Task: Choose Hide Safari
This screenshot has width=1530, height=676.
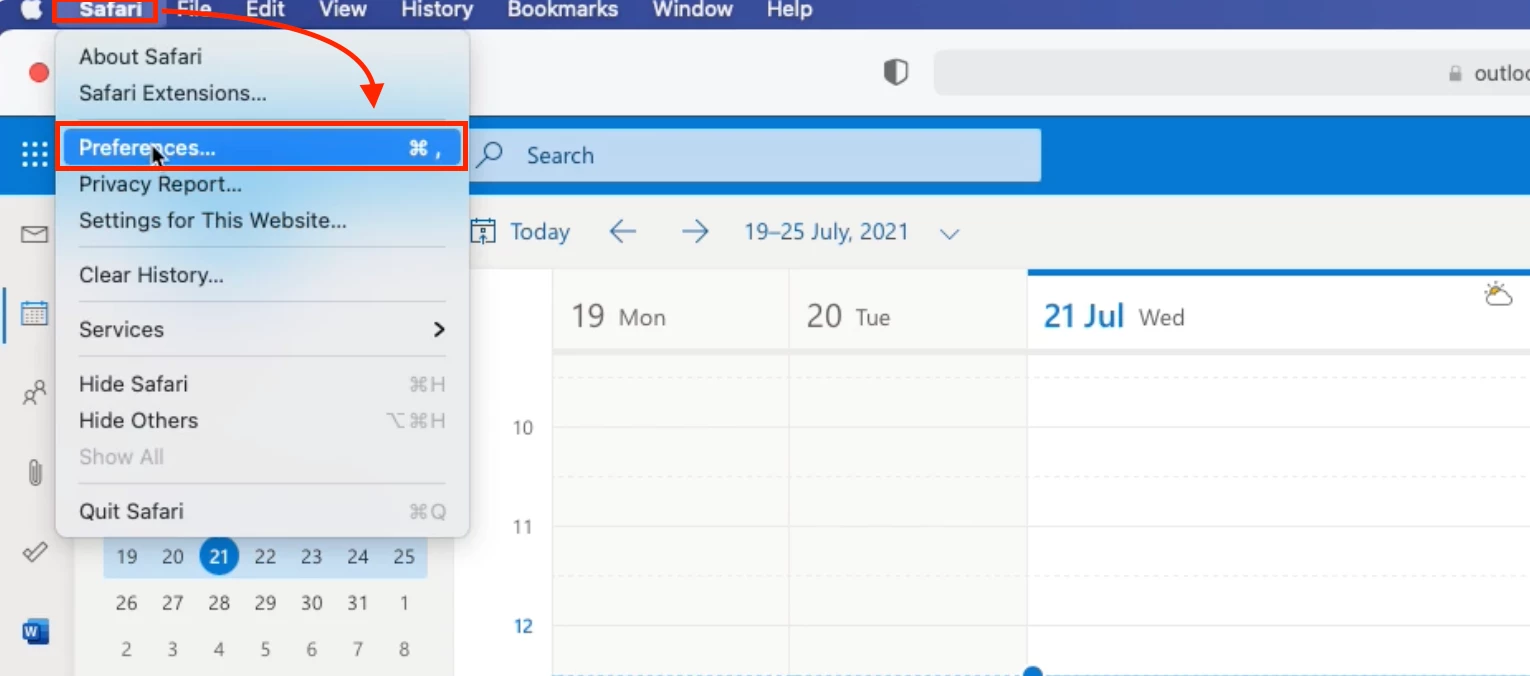Action: click(262, 384)
